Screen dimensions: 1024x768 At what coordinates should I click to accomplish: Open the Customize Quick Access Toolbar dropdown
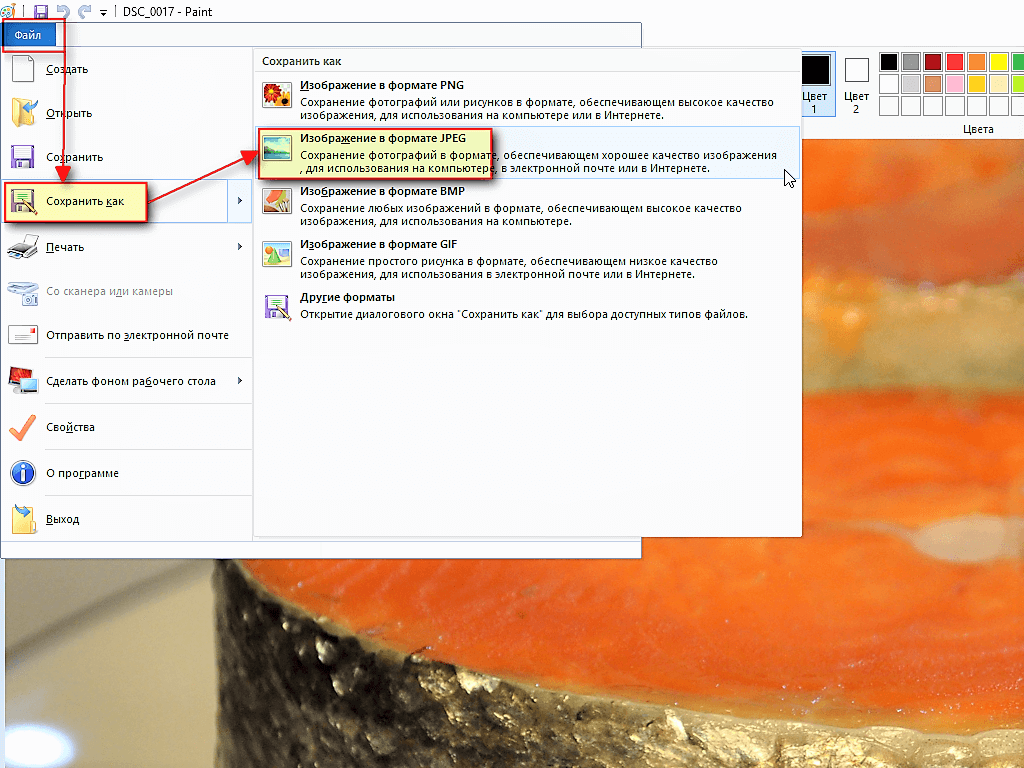pos(103,13)
